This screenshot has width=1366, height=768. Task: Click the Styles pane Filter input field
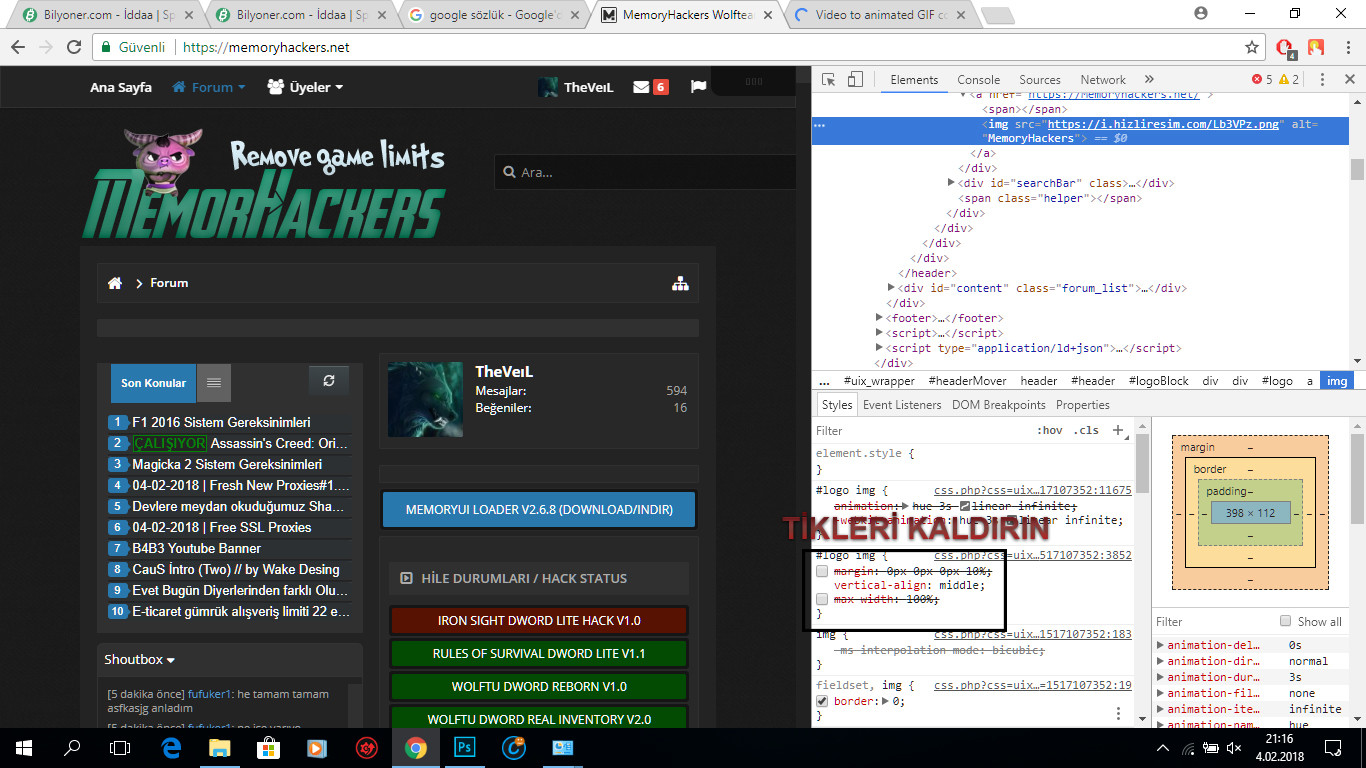coord(920,431)
